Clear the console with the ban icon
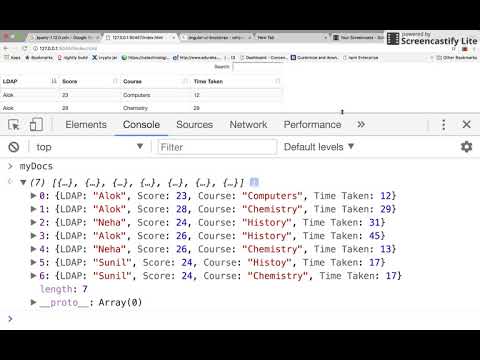The image size is (480, 360). [x=14, y=147]
